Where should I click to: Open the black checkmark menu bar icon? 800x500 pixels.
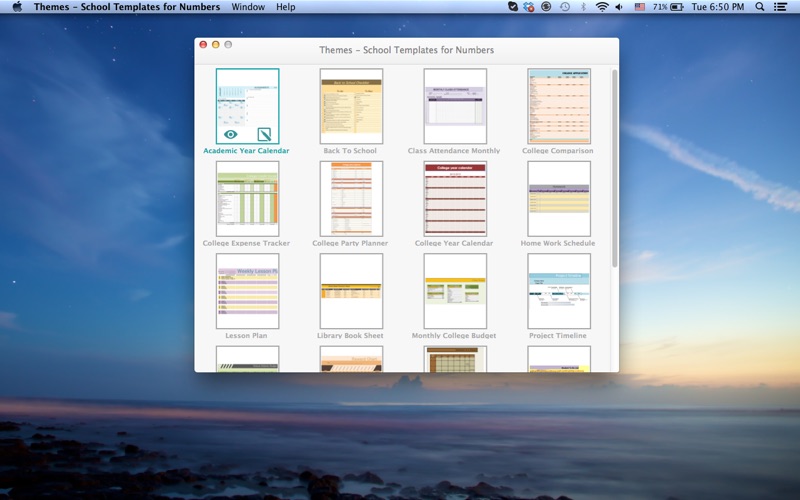coord(513,7)
